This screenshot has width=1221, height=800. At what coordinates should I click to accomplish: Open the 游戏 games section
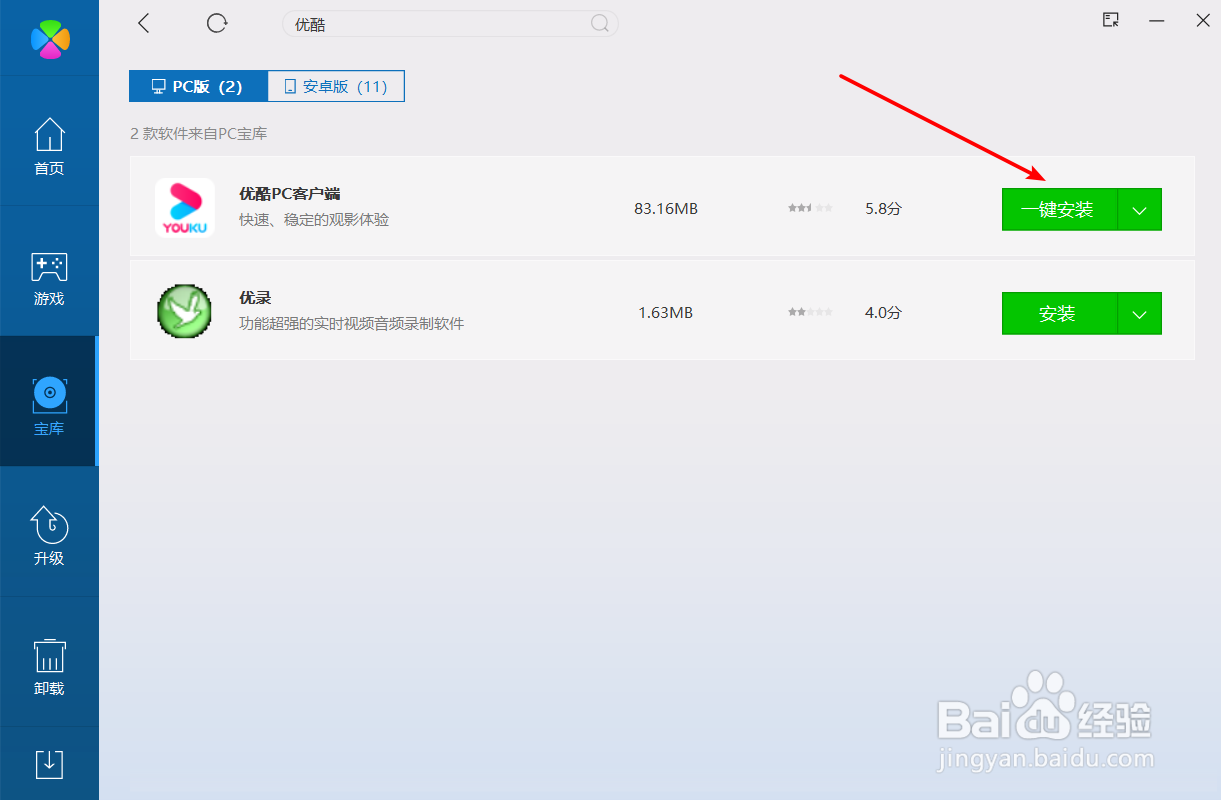[x=49, y=278]
